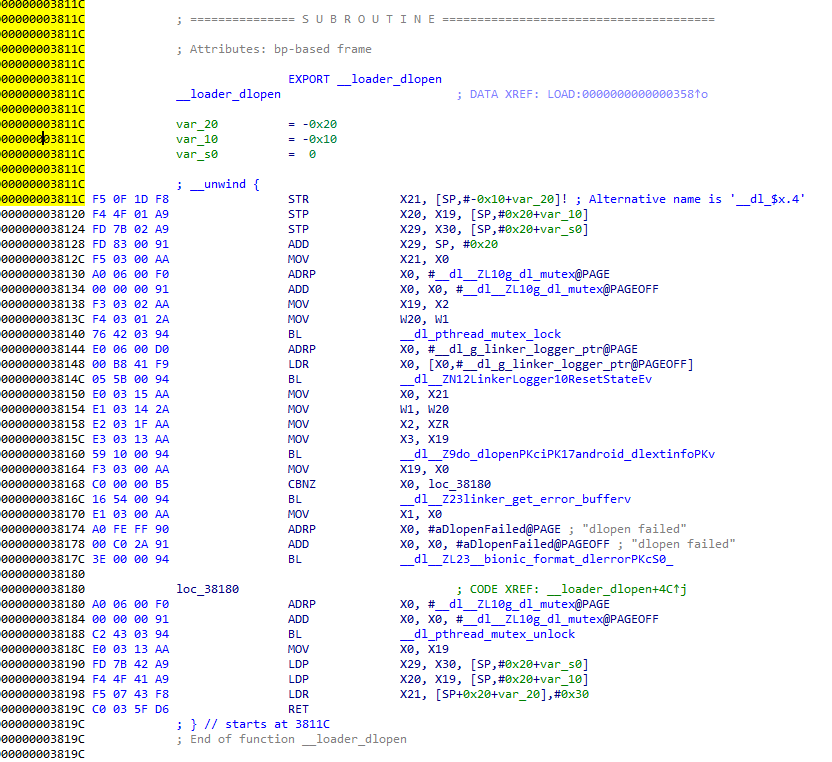Image resolution: width=832 pixels, height=762 pixels.
Task: Click the '; __unwind {' comment line
Action: [218, 184]
